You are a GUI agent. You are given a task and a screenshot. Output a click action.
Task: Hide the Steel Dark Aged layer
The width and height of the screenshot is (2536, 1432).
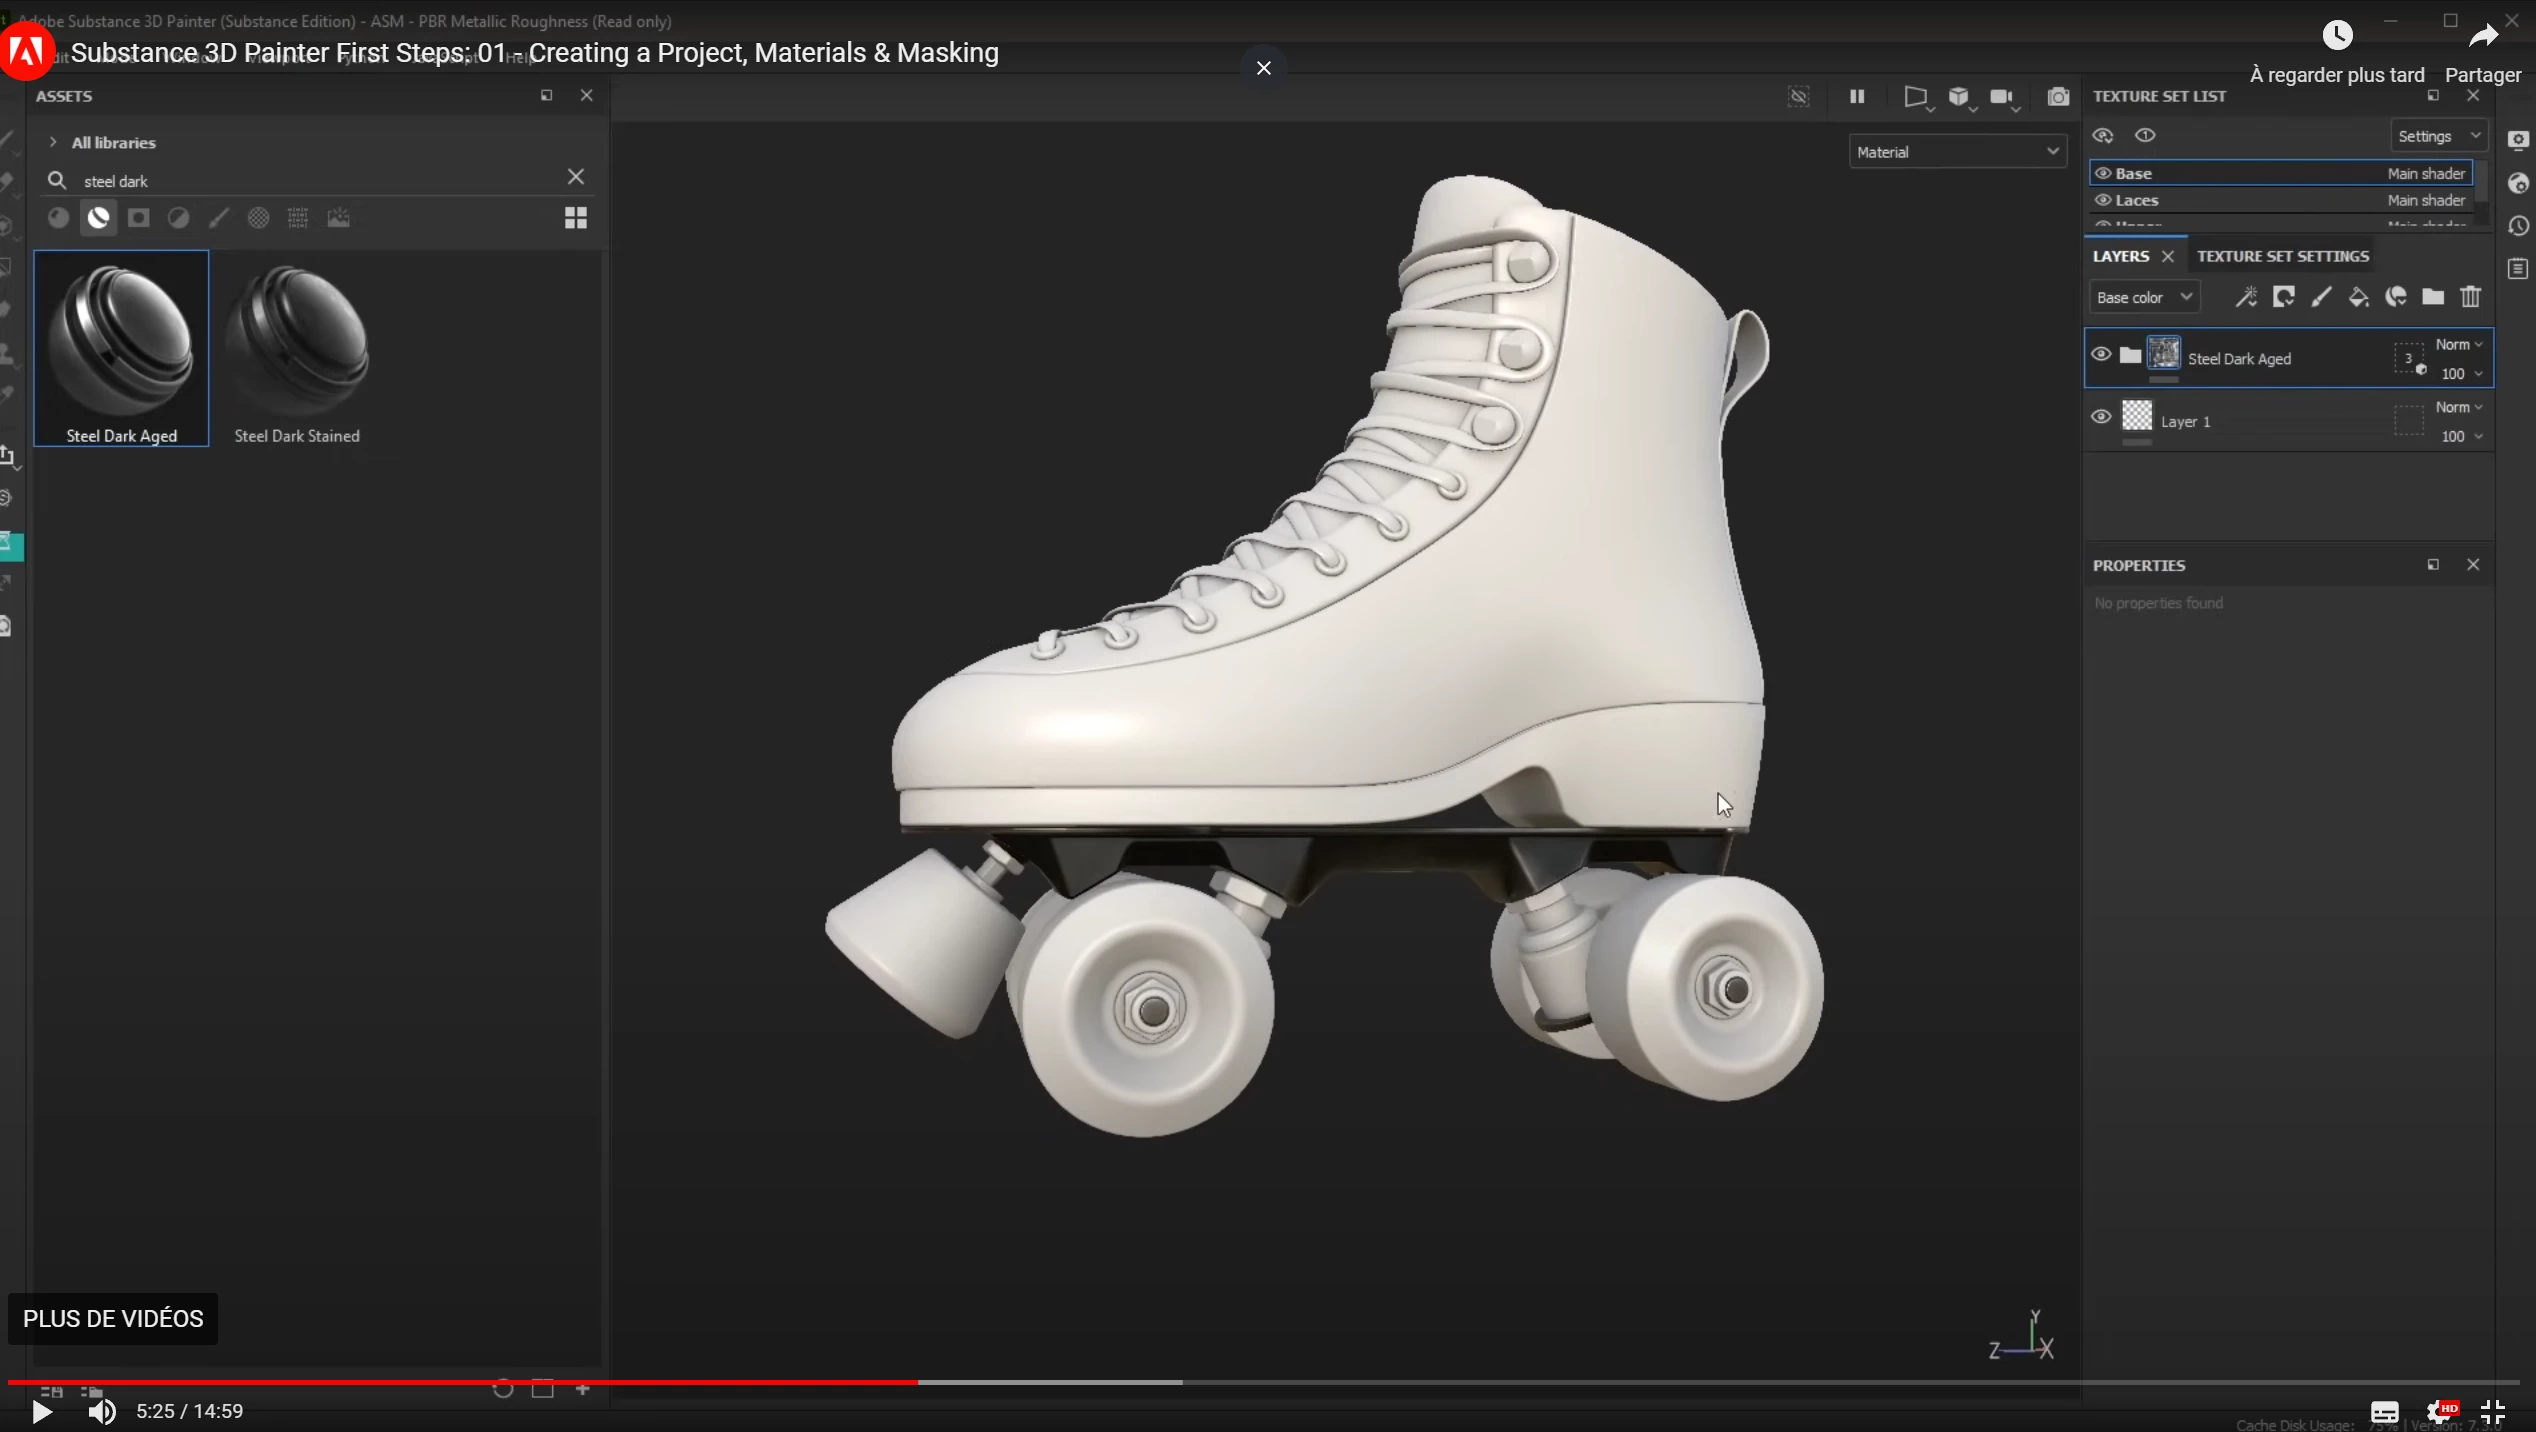pos(2101,355)
